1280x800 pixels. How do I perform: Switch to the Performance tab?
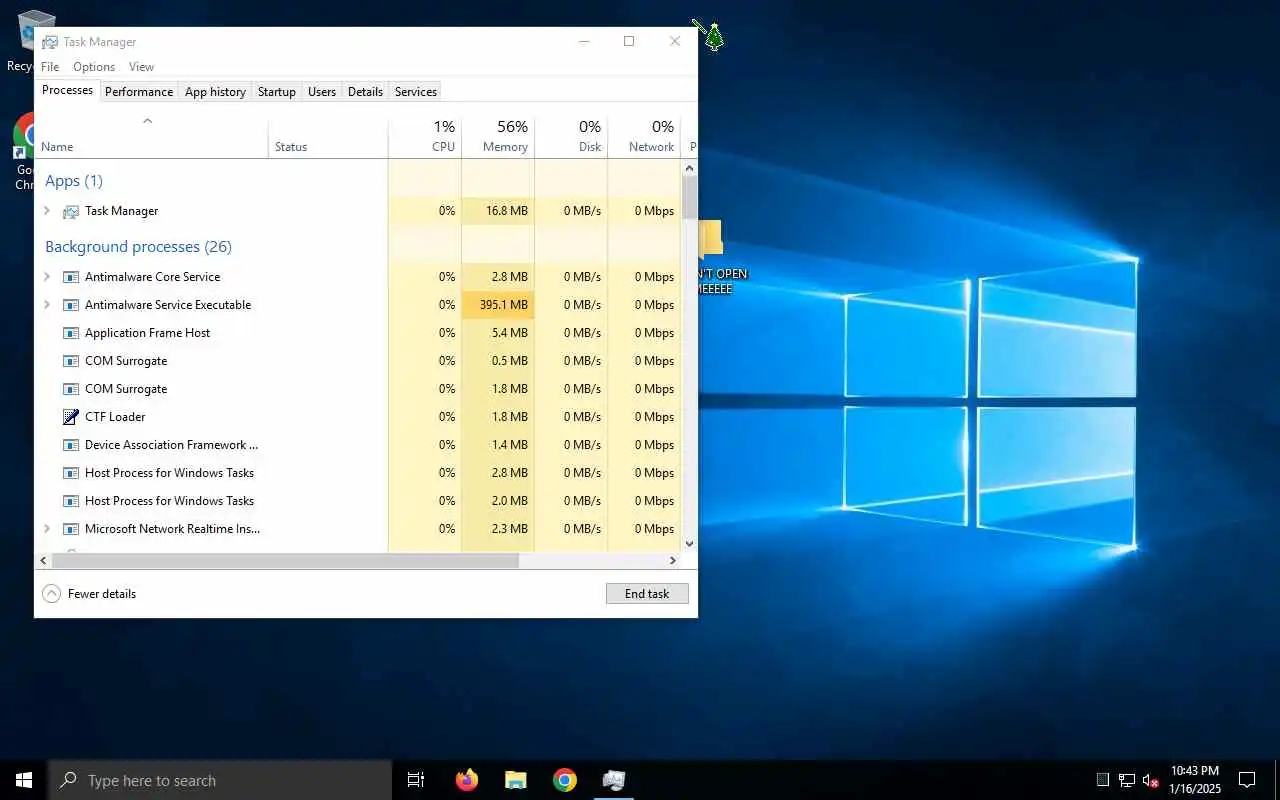[x=139, y=92]
